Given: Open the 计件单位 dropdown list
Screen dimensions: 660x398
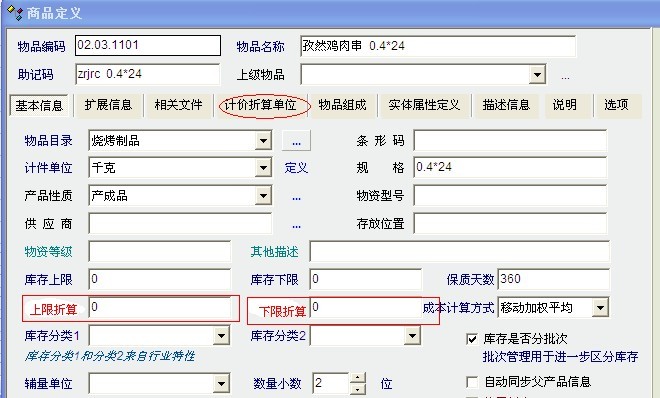Looking at the screenshot, I should pos(263,168).
